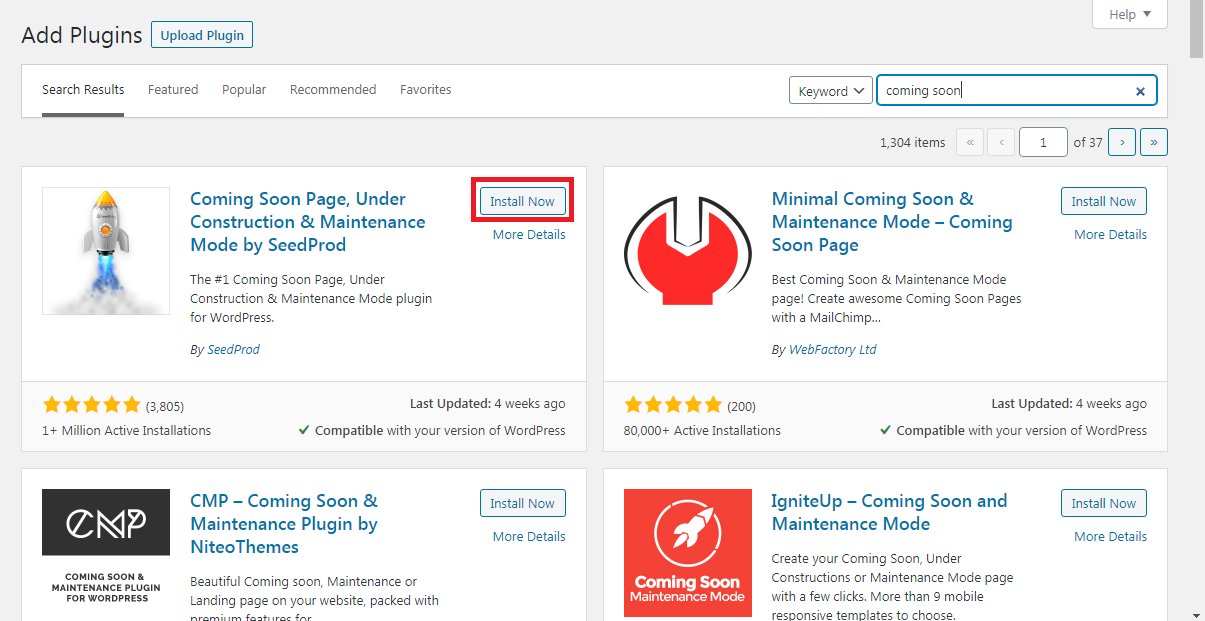
Task: Open CMP – Coming Soon & Maintenance title
Action: pos(285,524)
